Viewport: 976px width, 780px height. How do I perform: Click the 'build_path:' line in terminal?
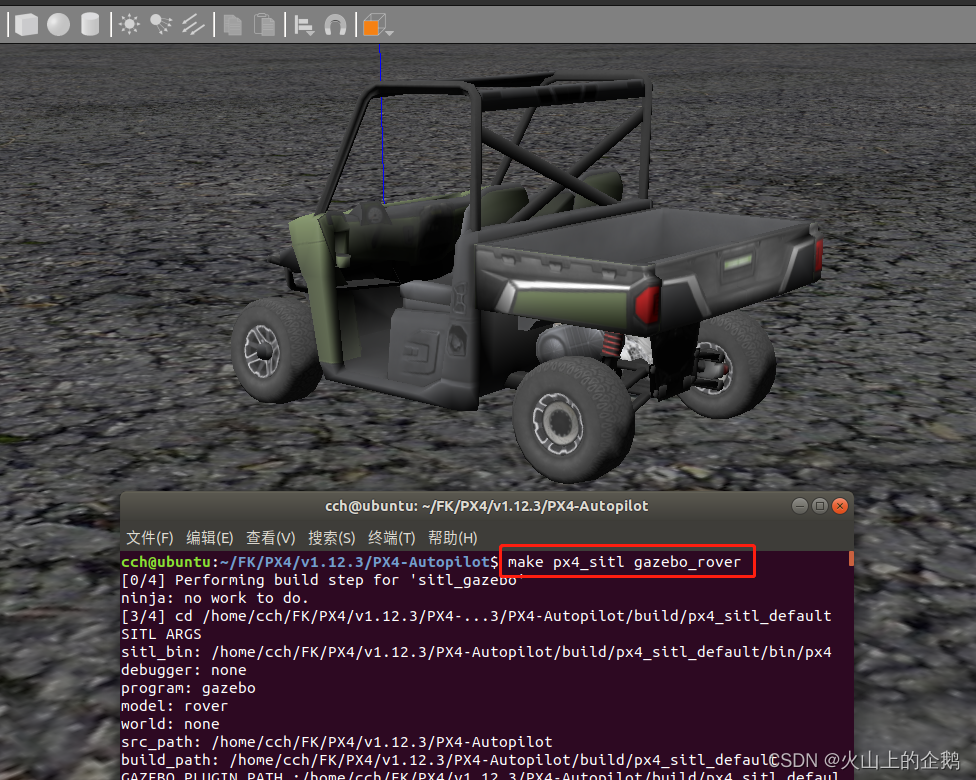(447, 760)
